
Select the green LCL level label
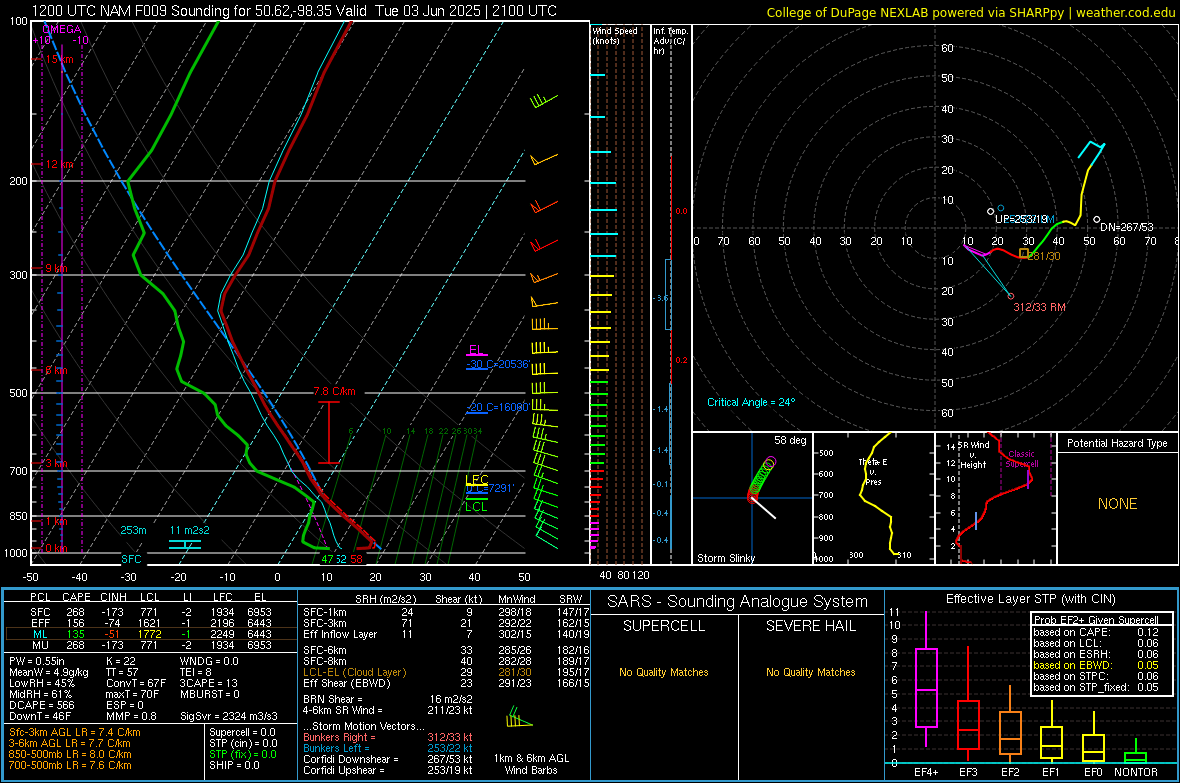(476, 507)
